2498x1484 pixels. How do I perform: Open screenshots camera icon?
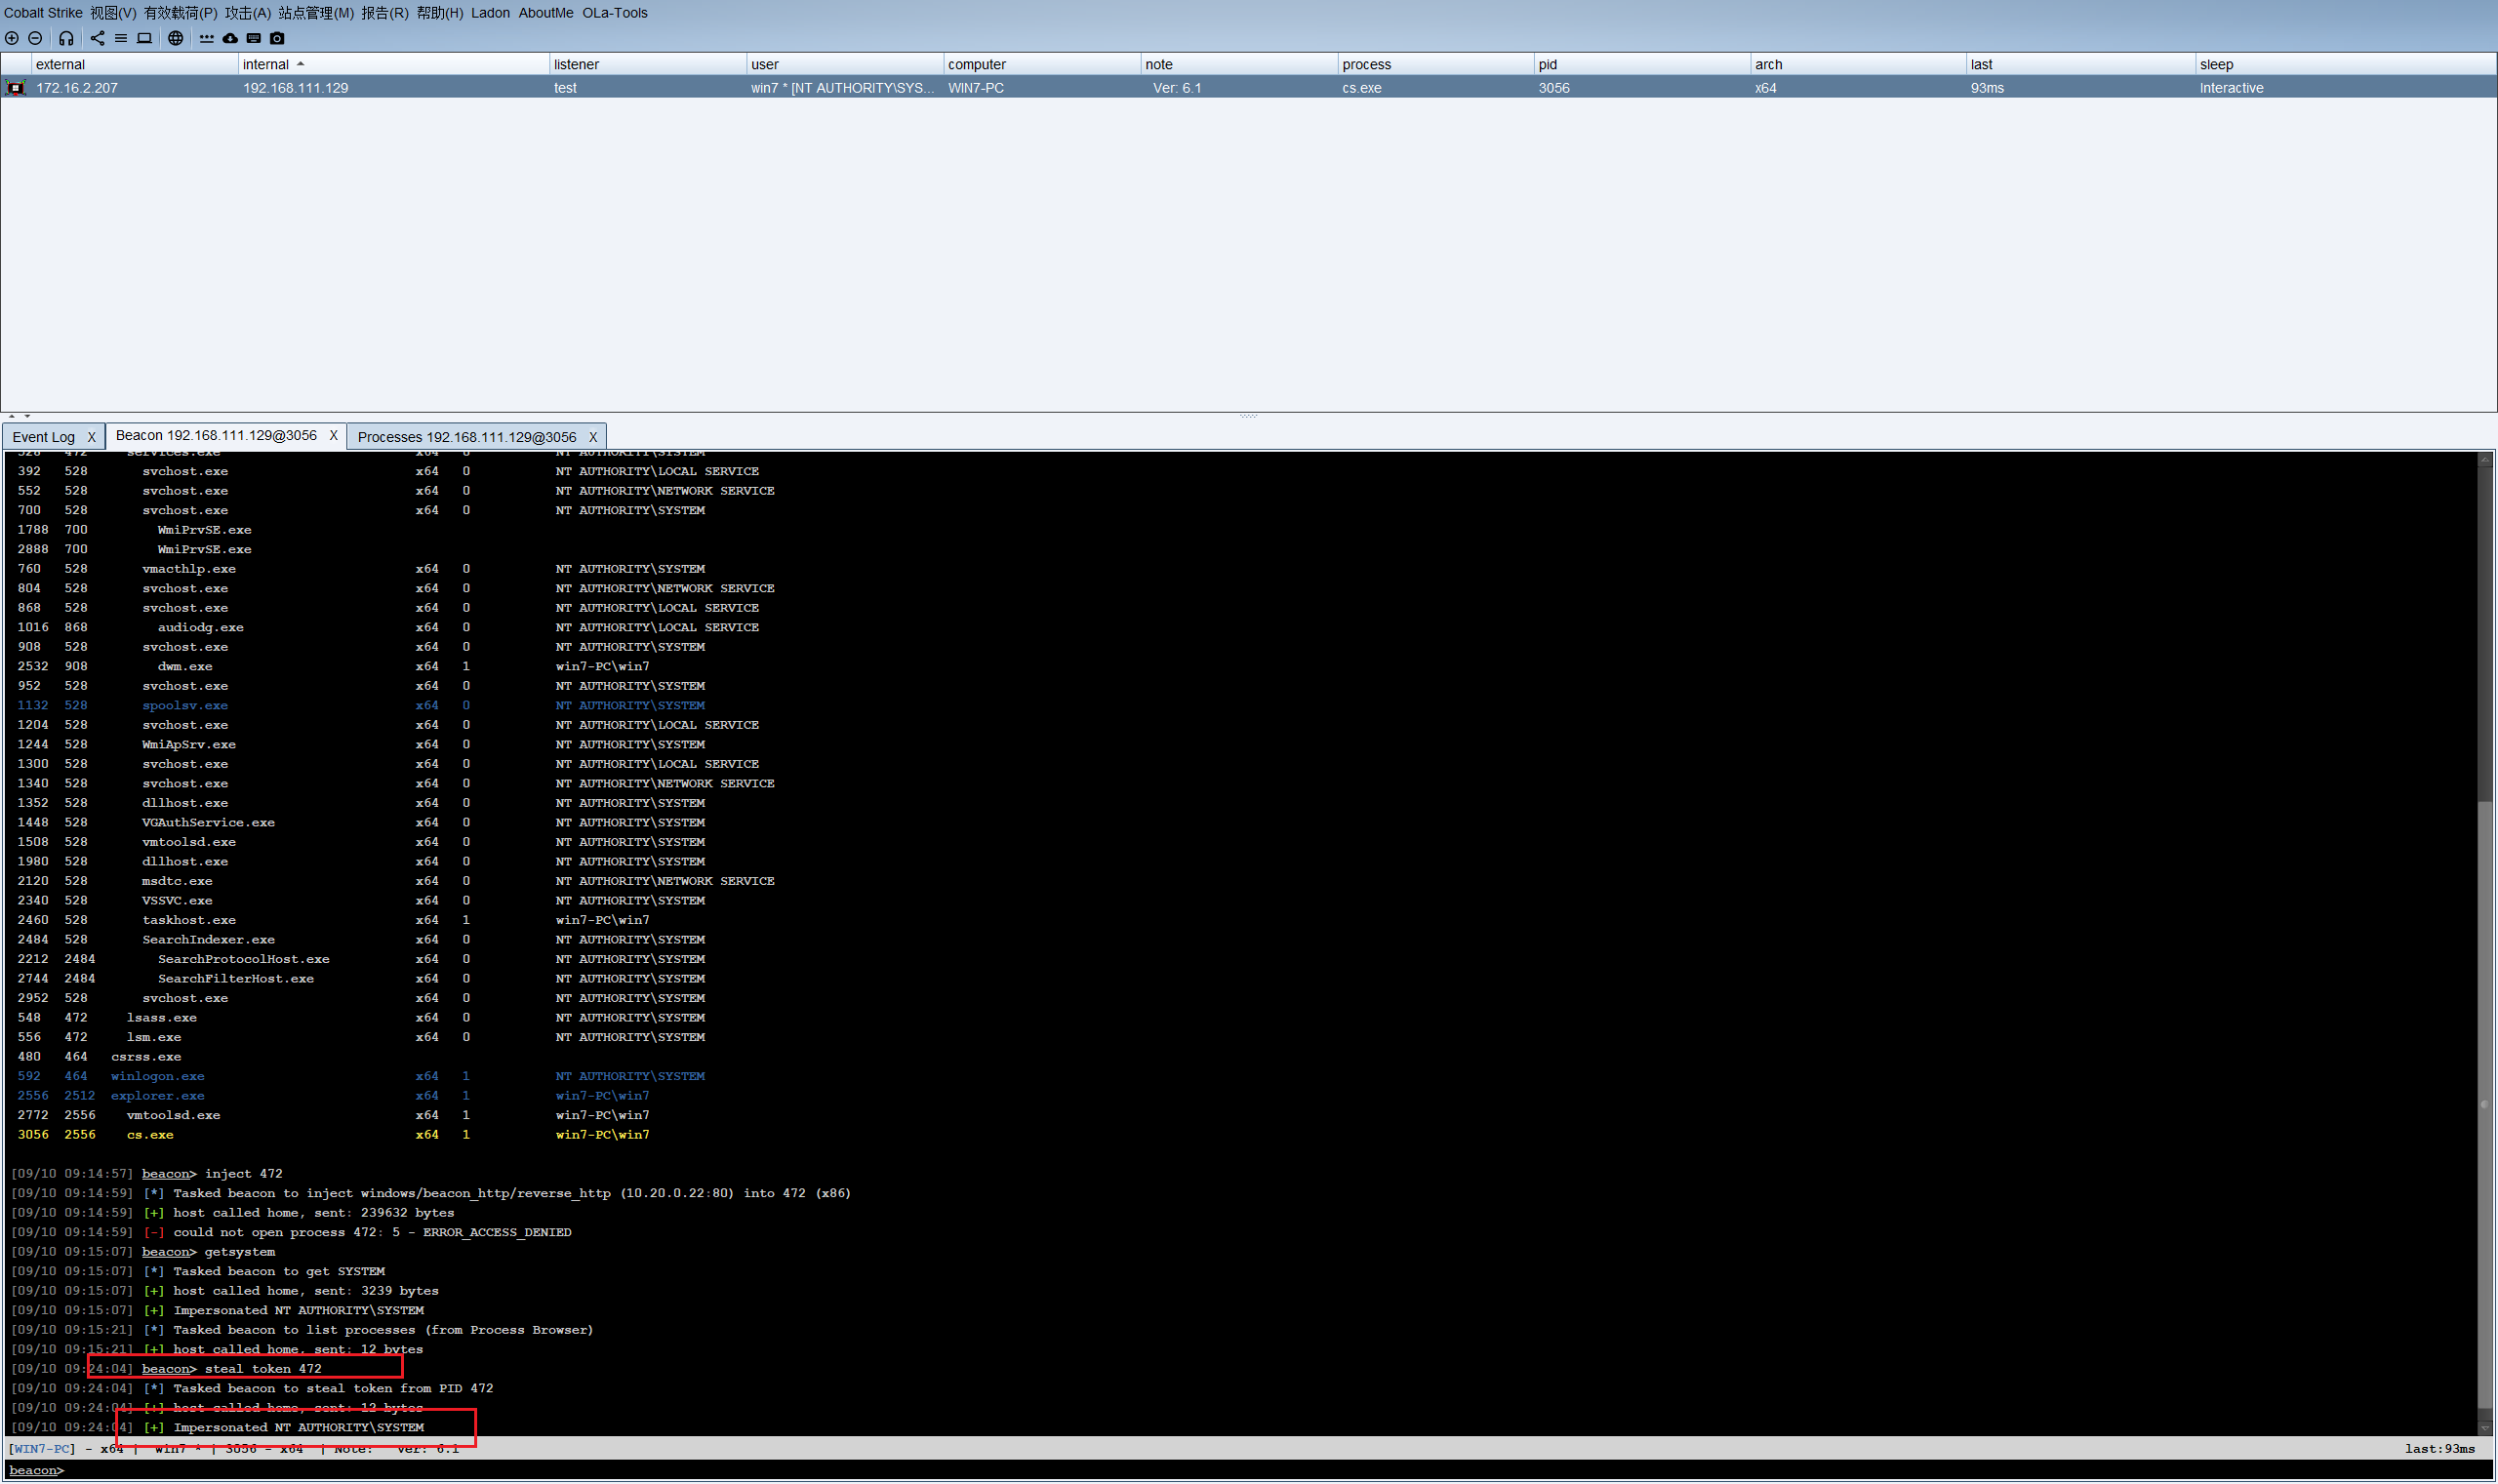point(277,38)
